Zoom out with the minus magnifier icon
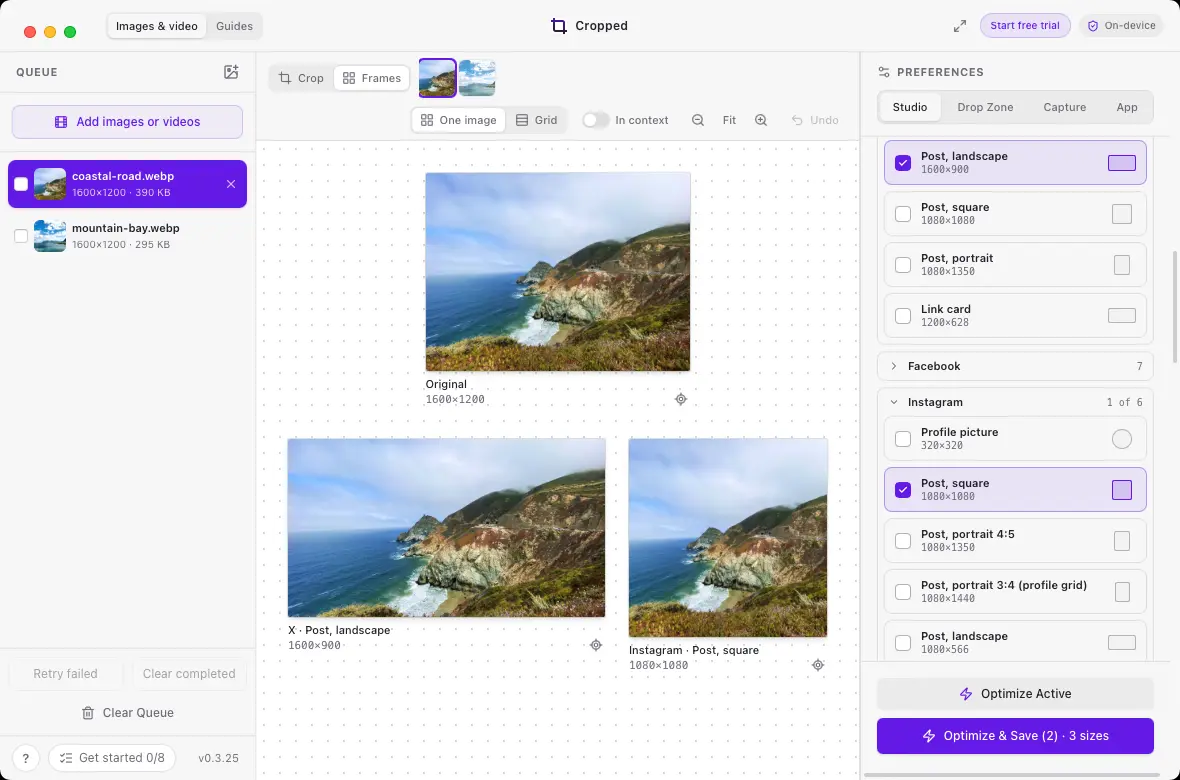The image size is (1180, 780). pos(698,120)
